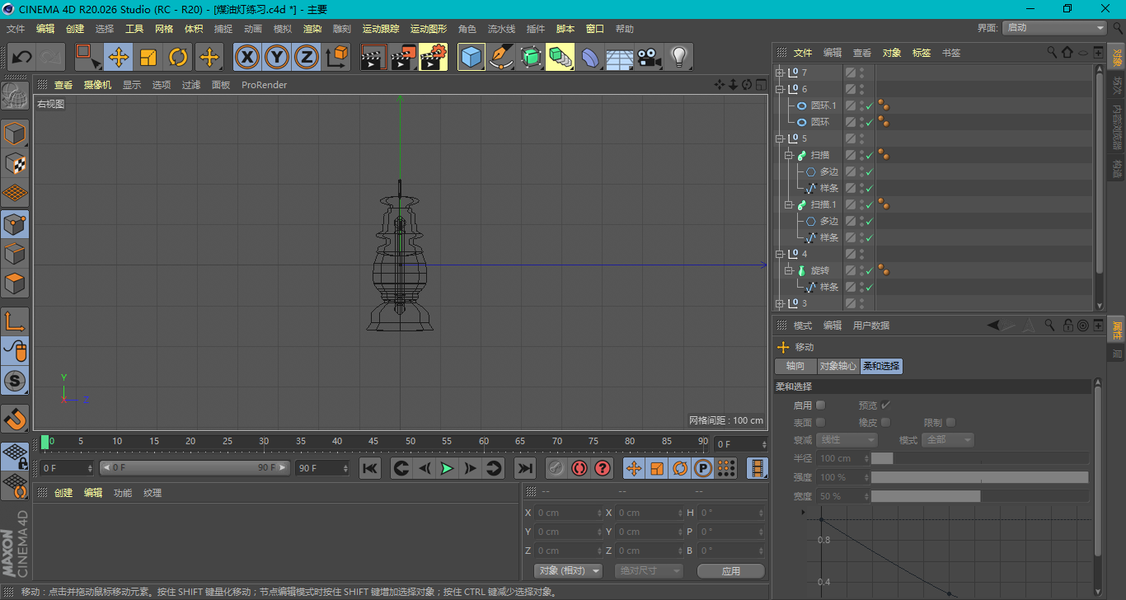The width and height of the screenshot is (1126, 600).
Task: Select the Move tool in top toolbar
Action: coord(118,57)
